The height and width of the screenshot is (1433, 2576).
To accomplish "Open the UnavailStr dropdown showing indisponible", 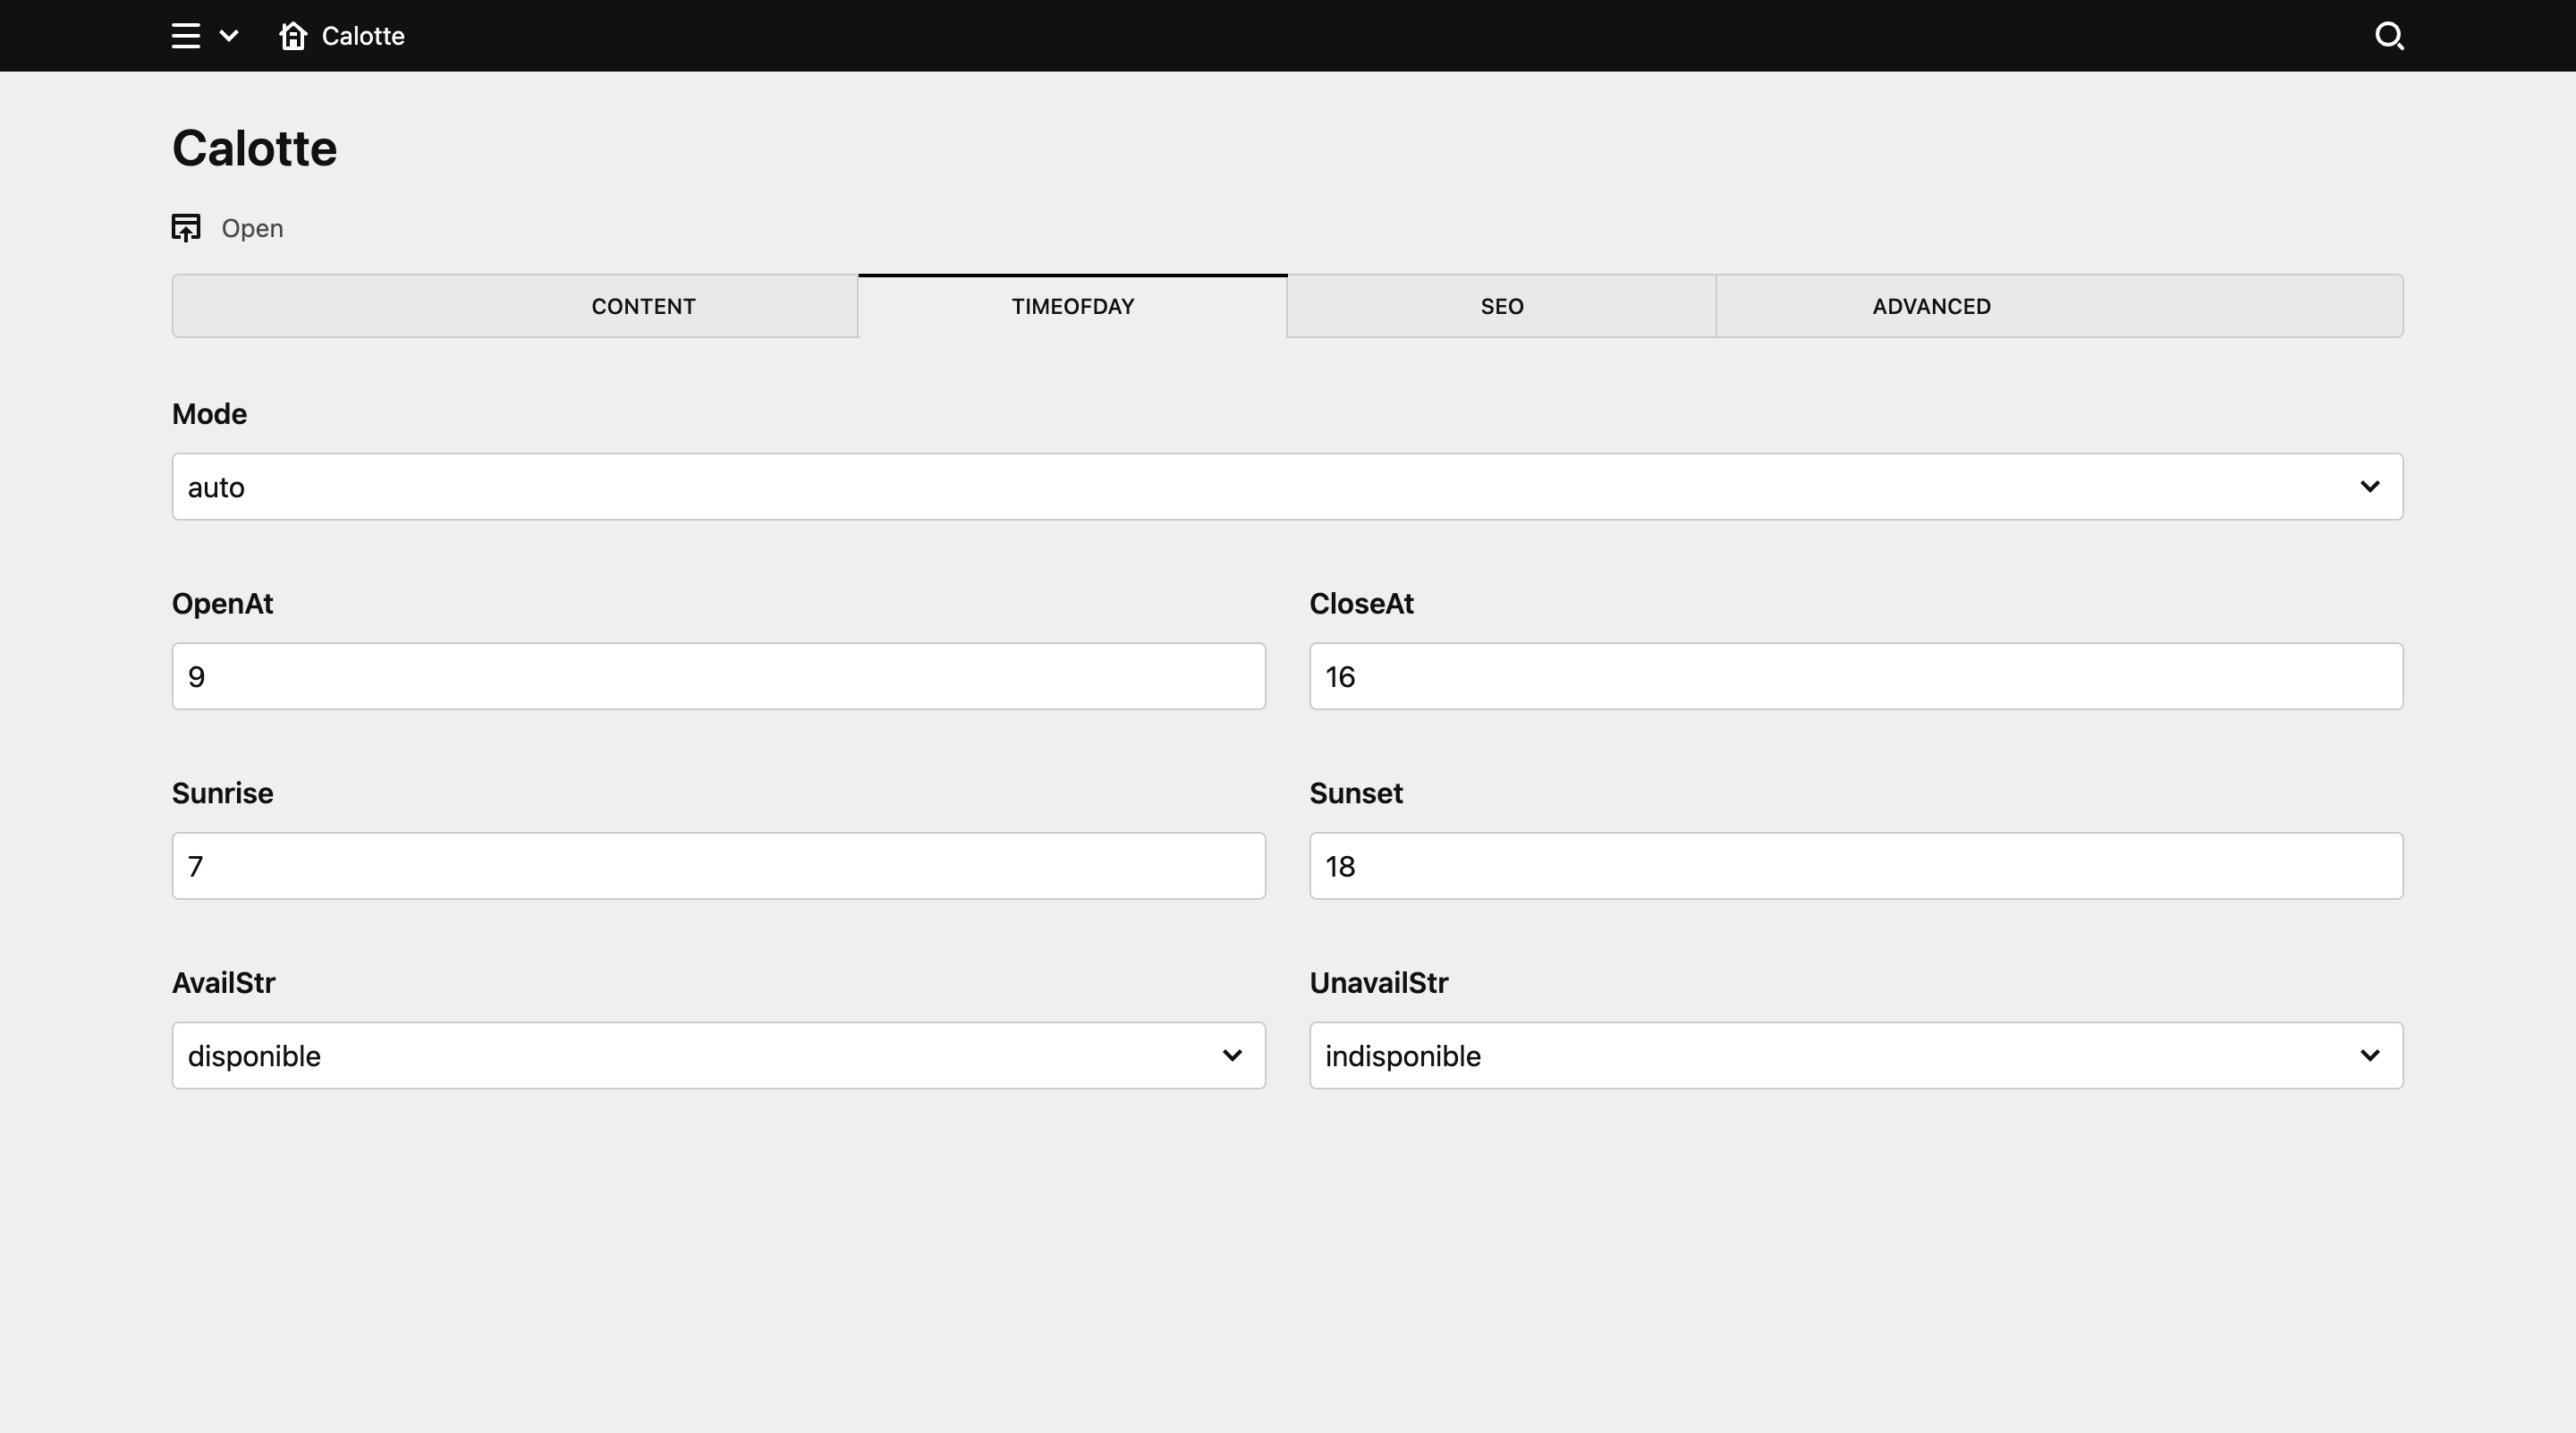I will pos(1856,1056).
